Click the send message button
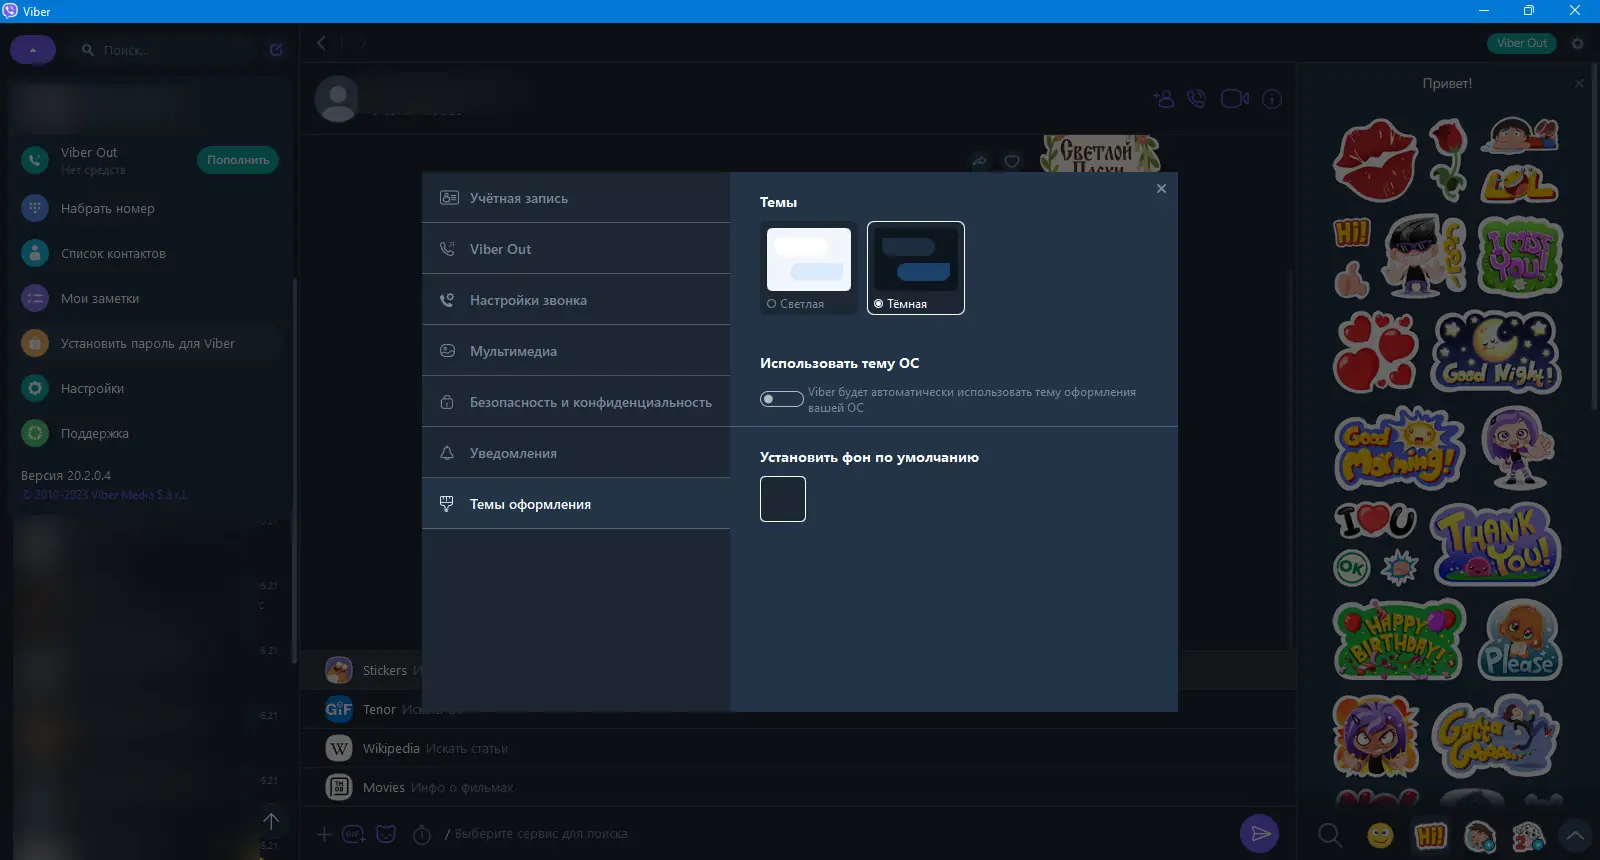 tap(1260, 833)
